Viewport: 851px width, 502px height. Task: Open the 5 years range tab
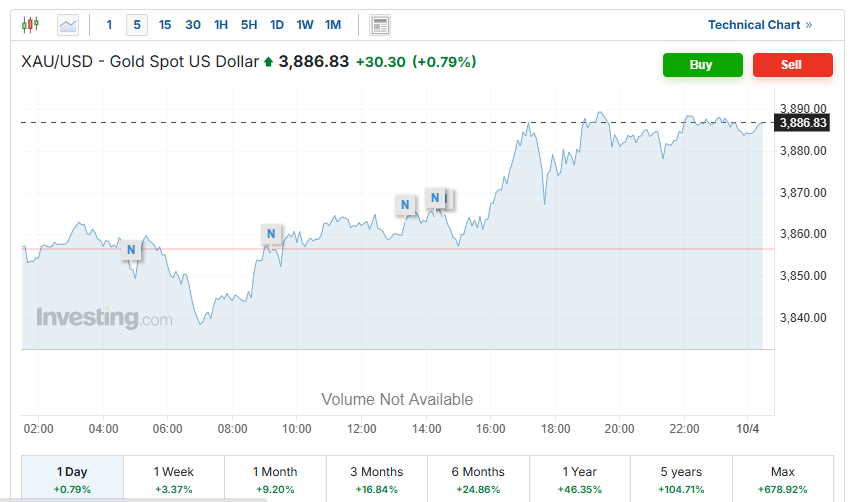coord(681,478)
